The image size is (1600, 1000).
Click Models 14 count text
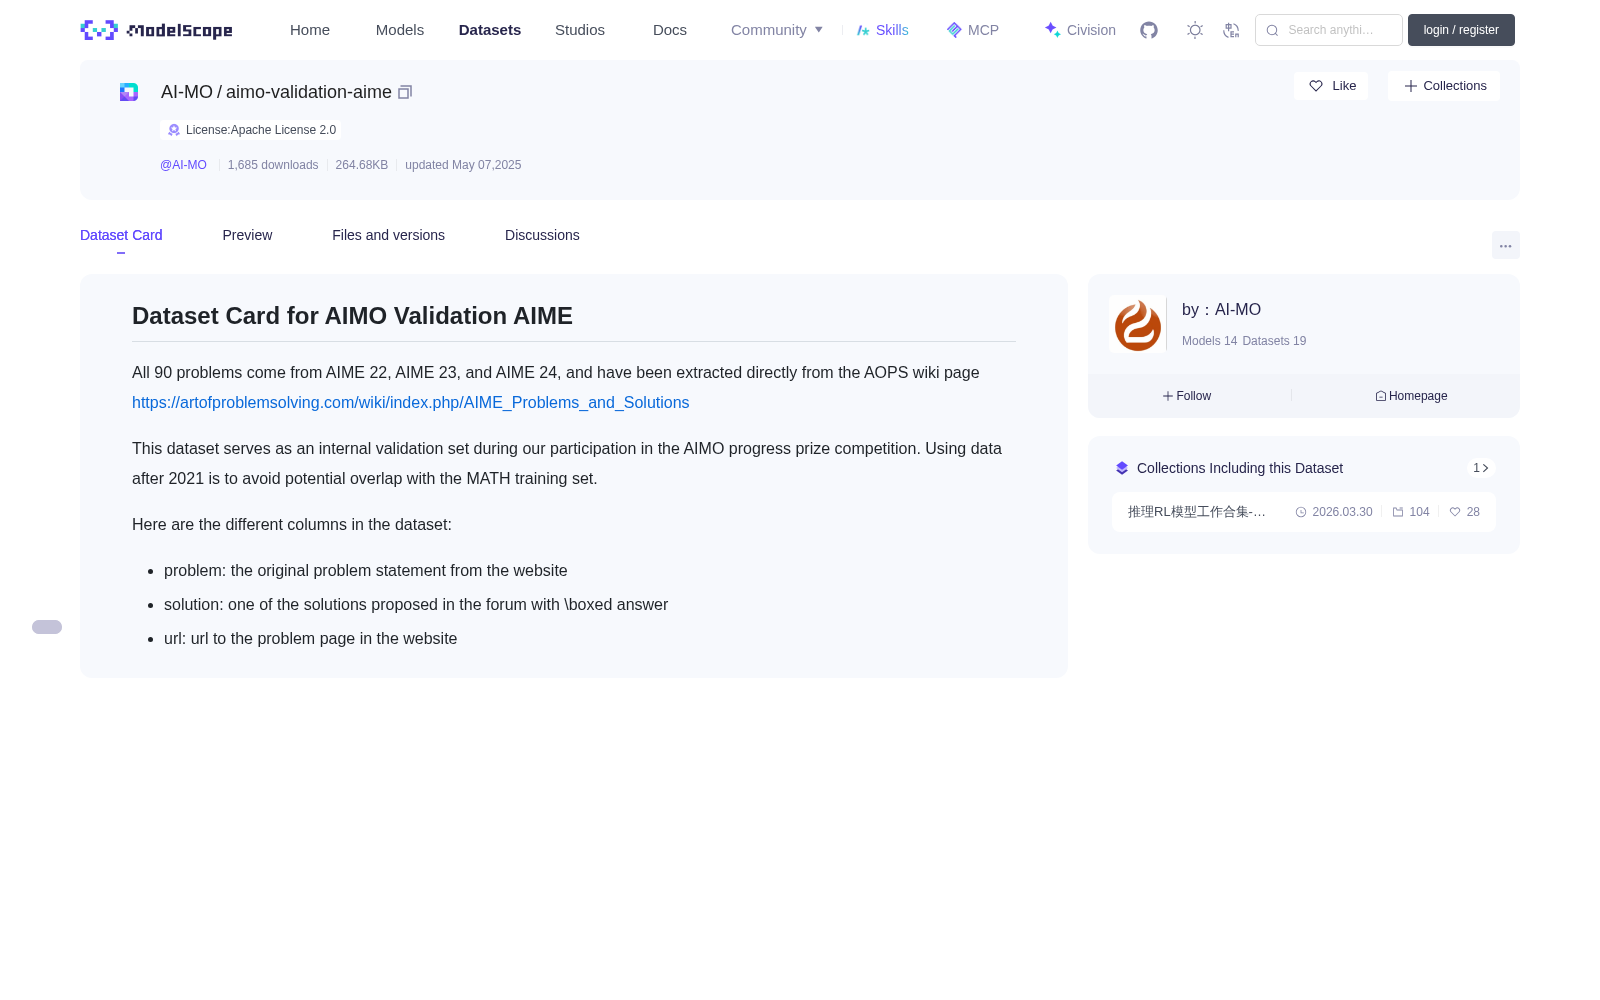pyautogui.click(x=1209, y=341)
